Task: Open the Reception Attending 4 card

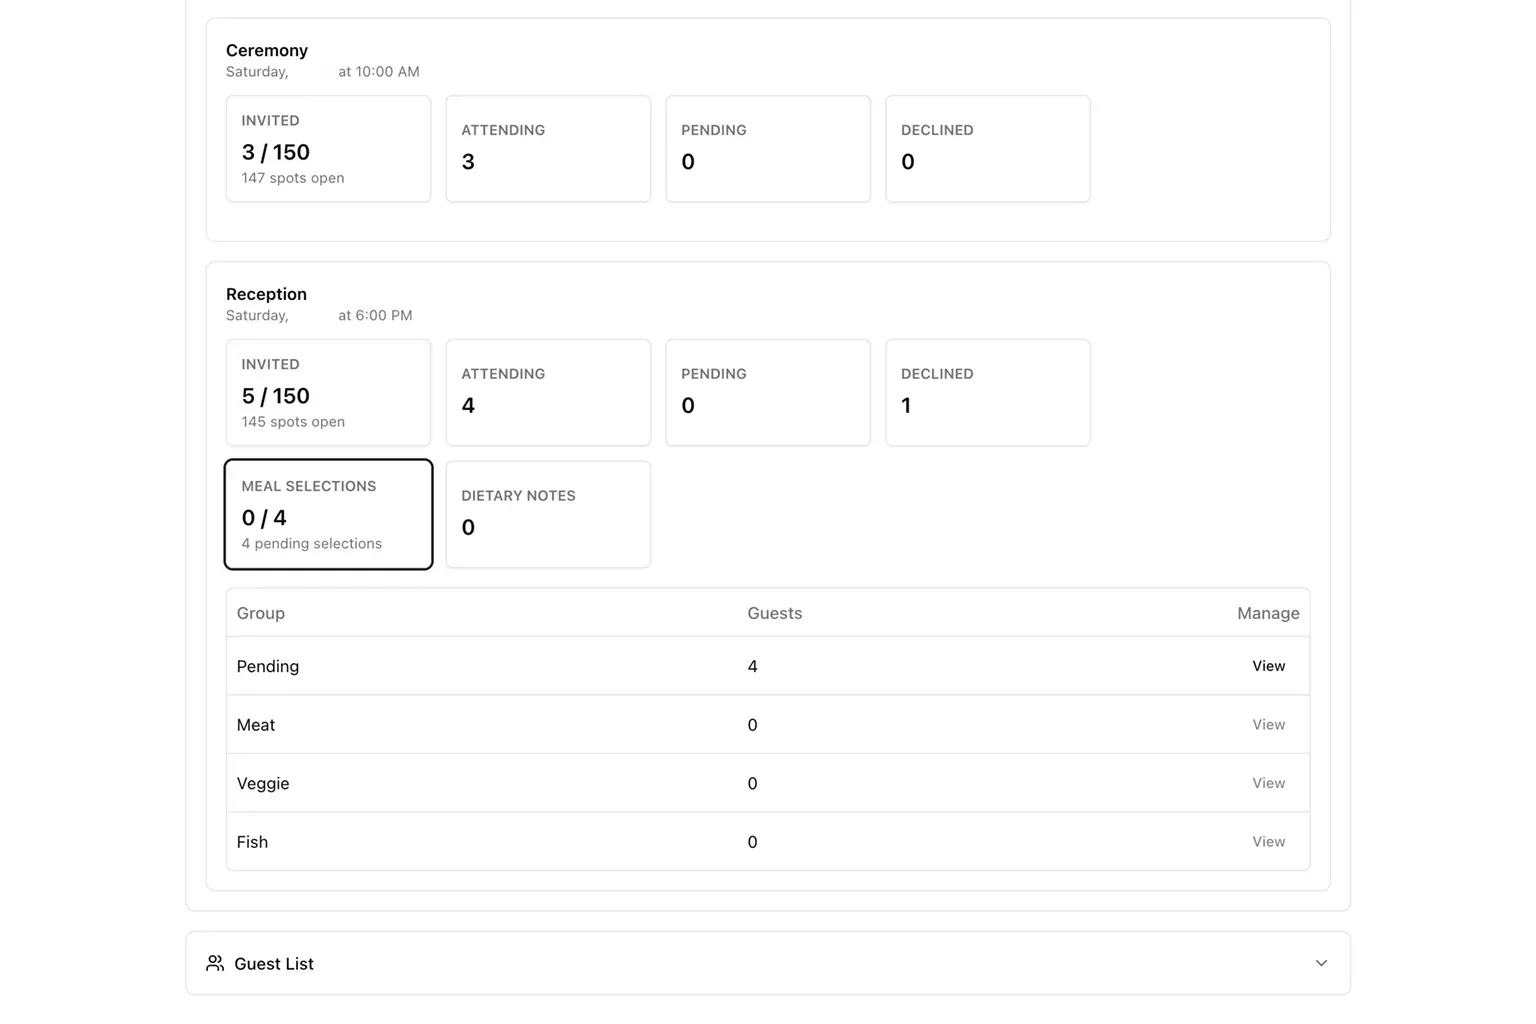Action: (548, 392)
